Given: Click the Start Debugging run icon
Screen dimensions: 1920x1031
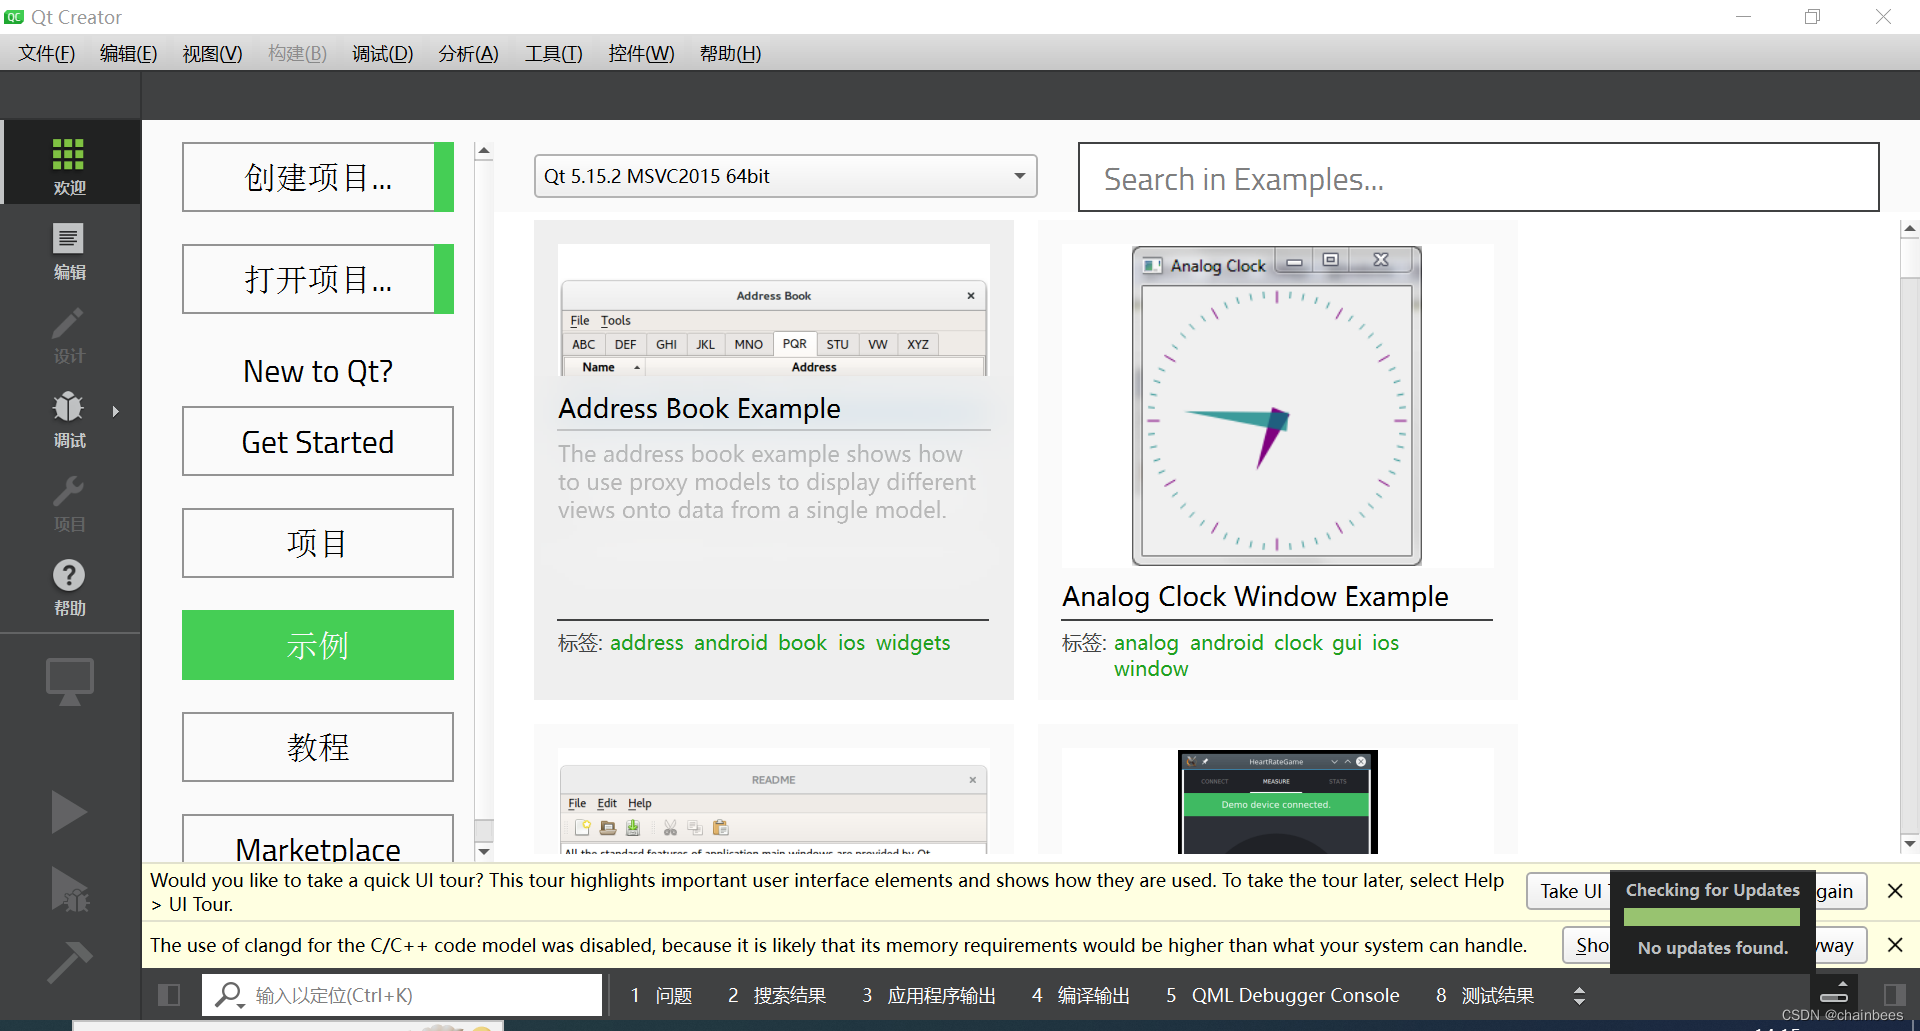Looking at the screenshot, I should (70, 889).
